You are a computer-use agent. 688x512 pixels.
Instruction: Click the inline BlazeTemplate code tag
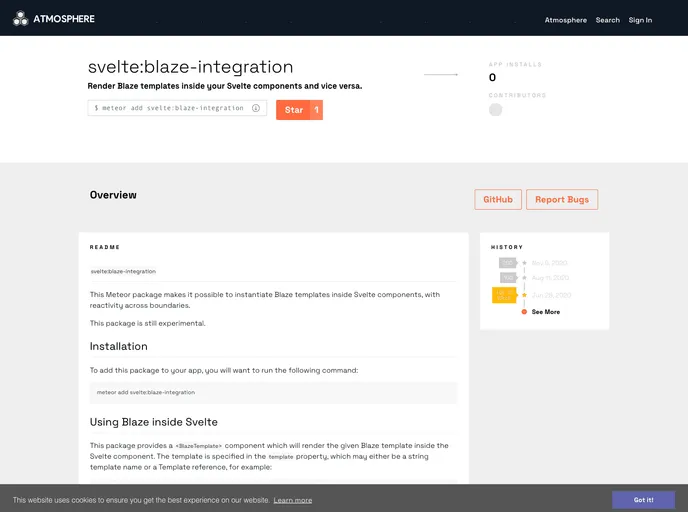click(199, 446)
